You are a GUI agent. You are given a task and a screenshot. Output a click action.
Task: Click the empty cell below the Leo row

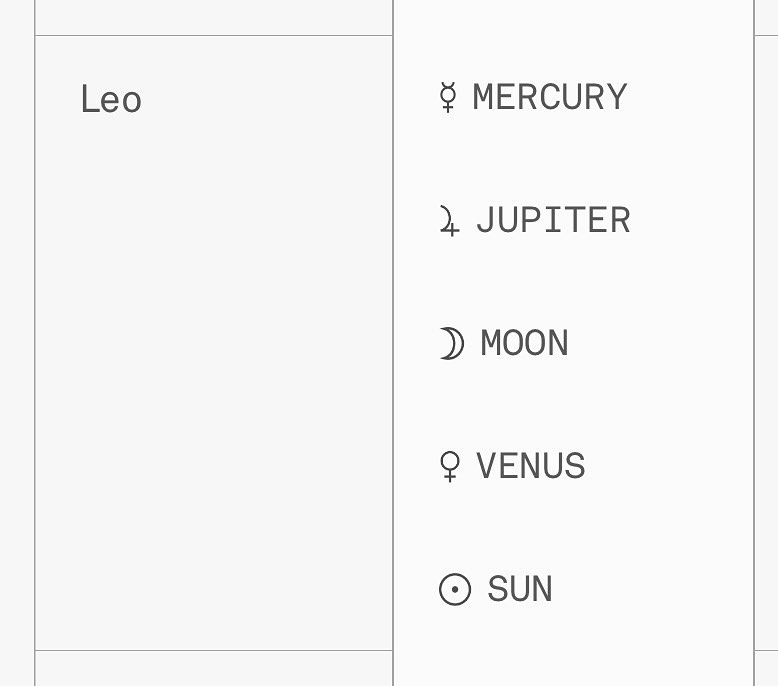(x=213, y=669)
